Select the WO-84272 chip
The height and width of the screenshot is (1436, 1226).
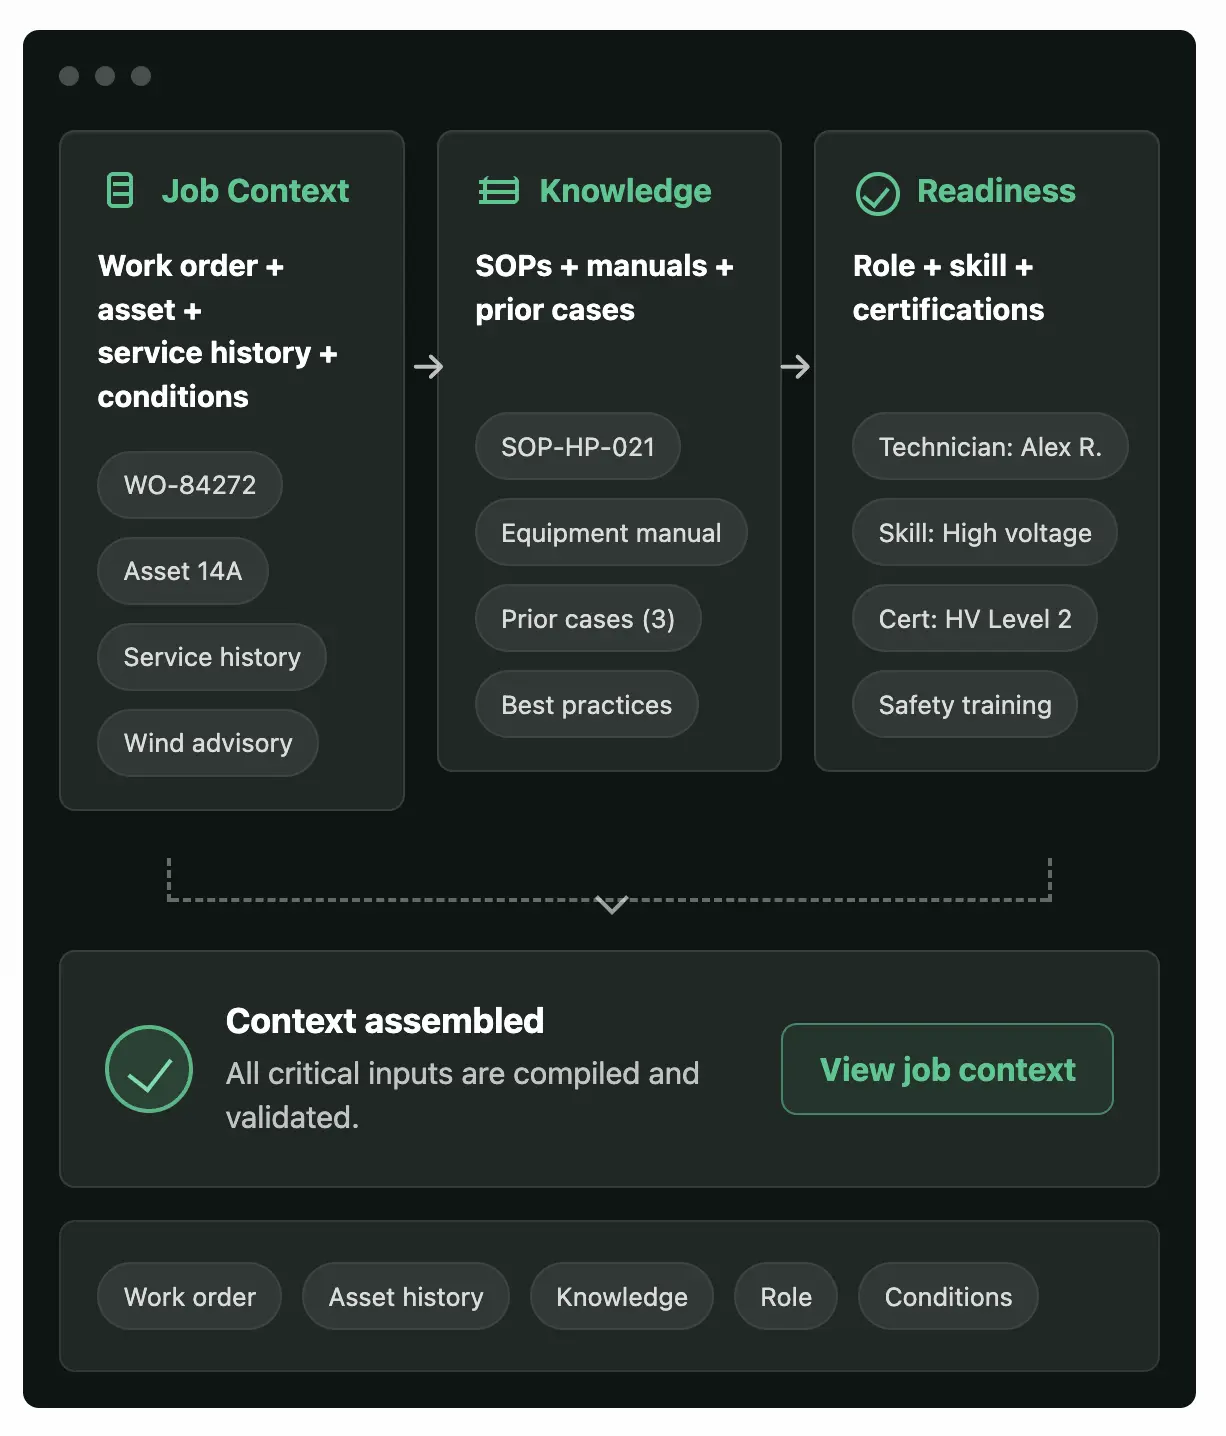190,485
